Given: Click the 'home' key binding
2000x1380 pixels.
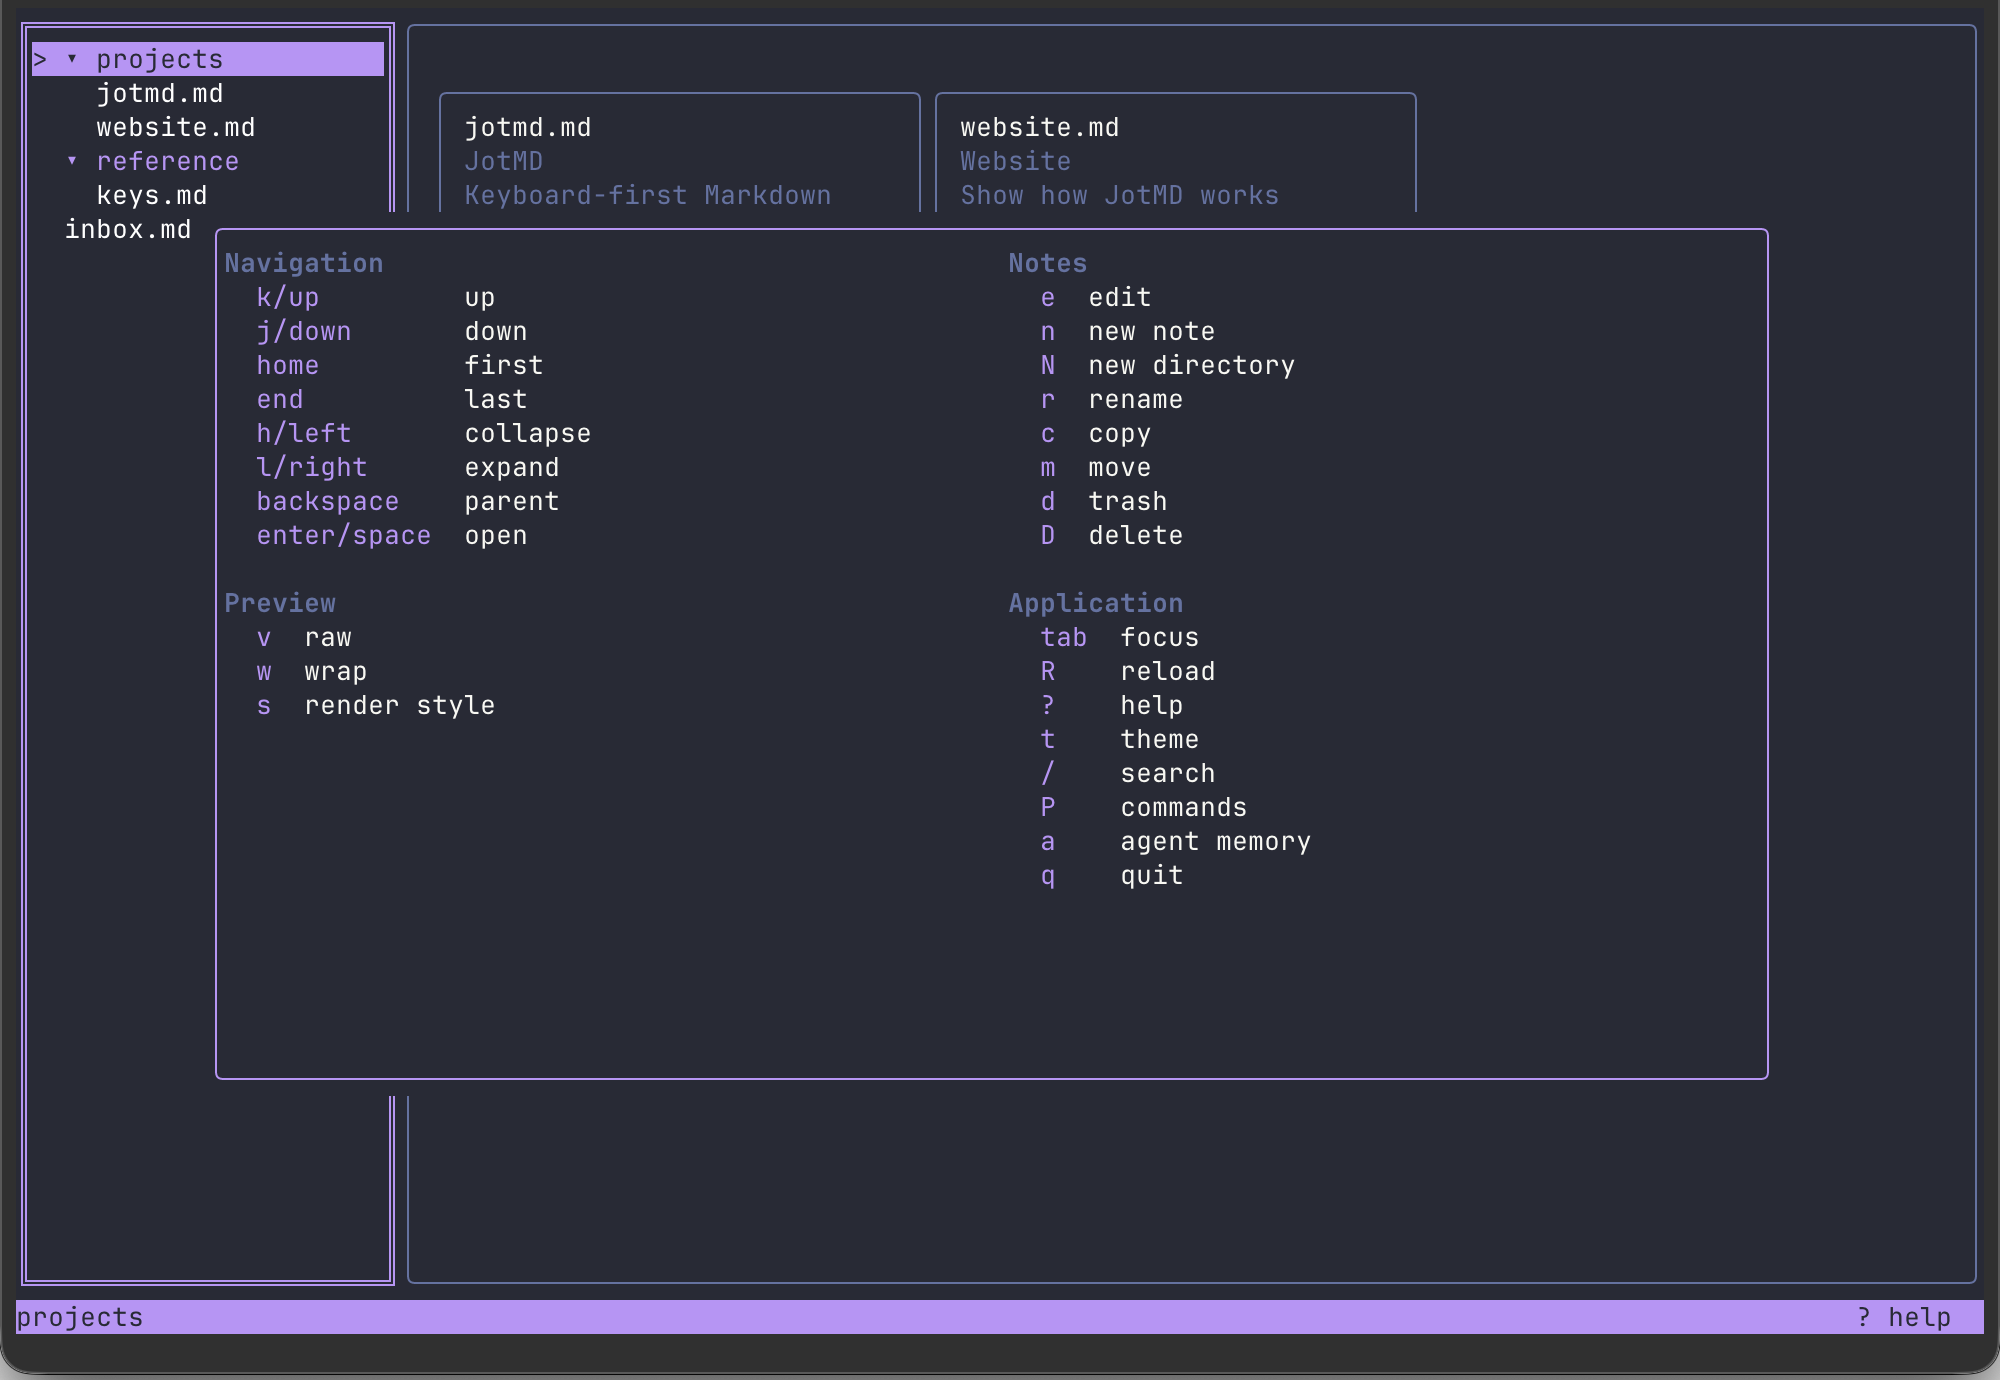Looking at the screenshot, I should [288, 365].
